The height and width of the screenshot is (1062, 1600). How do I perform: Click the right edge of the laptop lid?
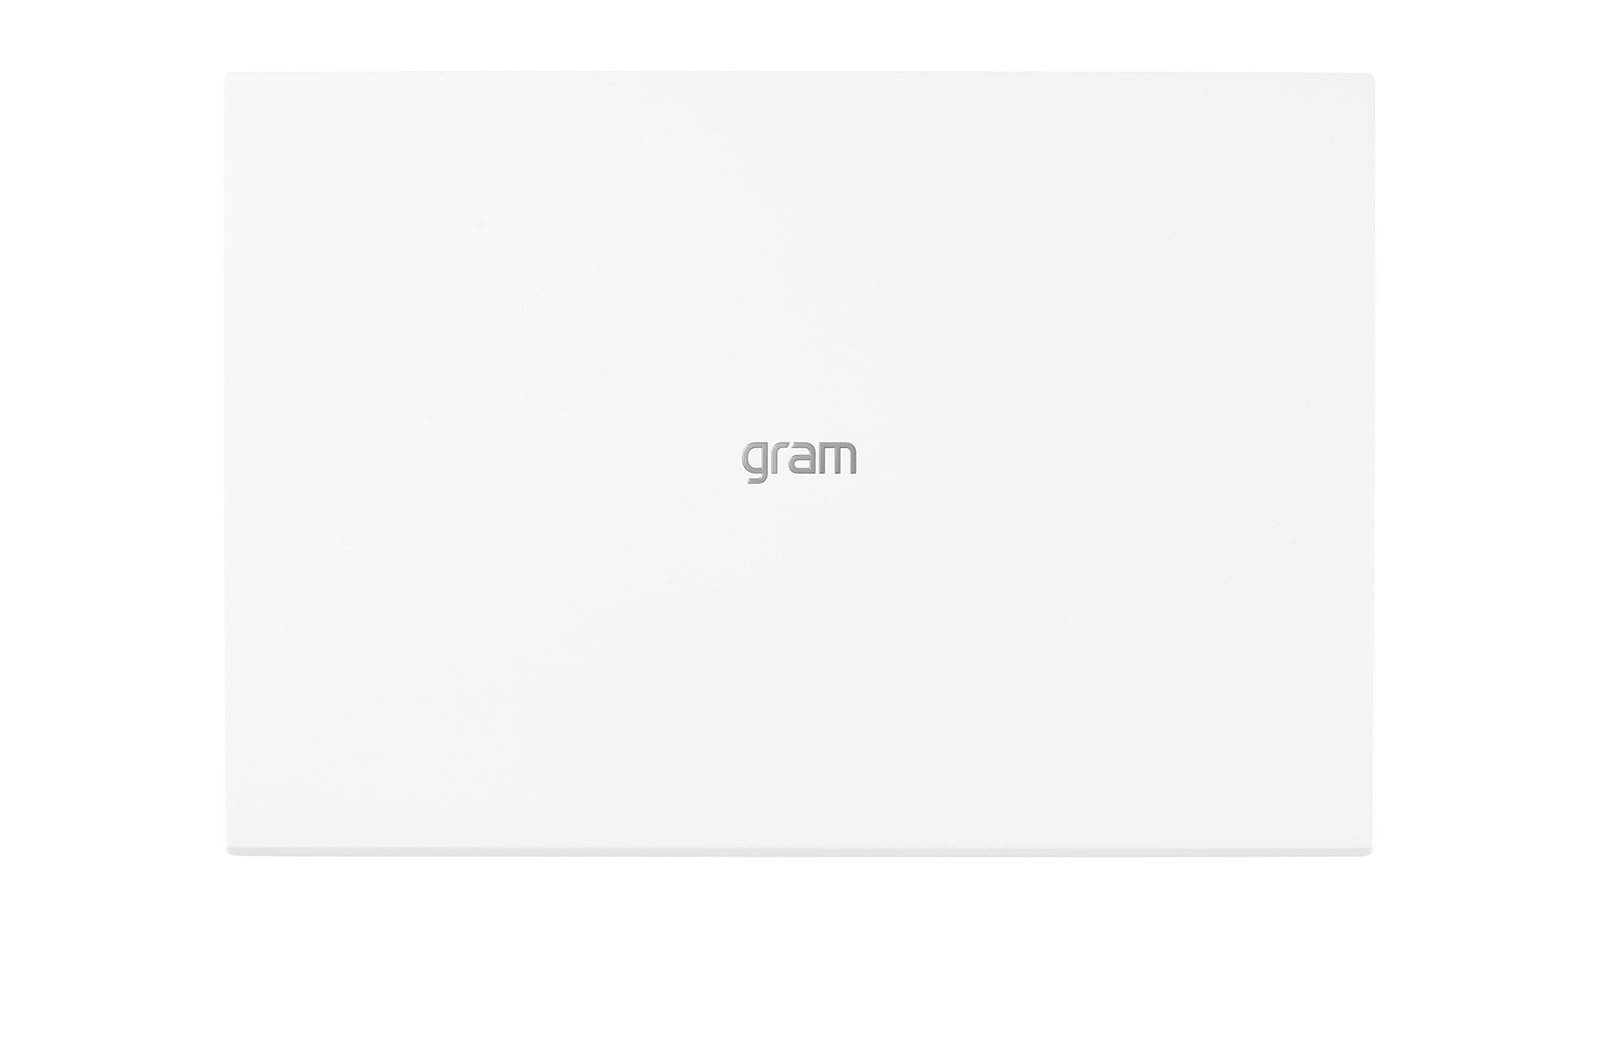1372,460
